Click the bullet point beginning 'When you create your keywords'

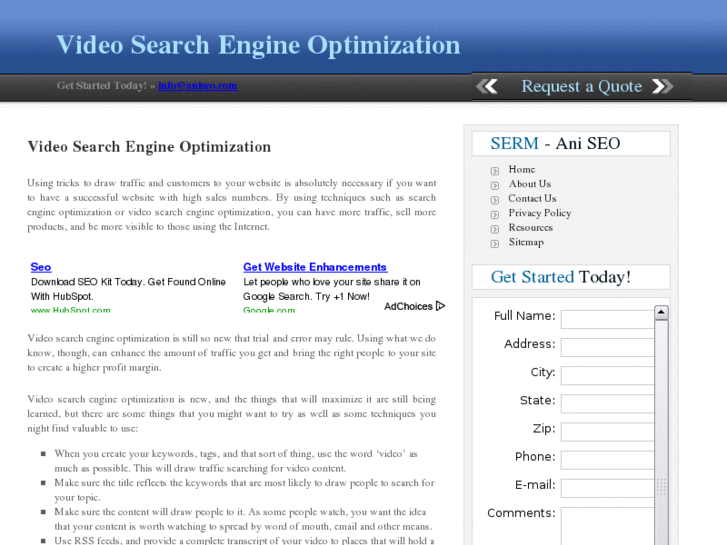tap(236, 461)
